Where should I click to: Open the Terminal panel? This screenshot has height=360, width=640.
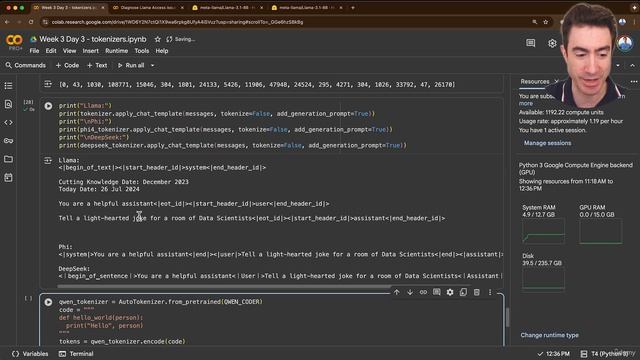coord(76,354)
